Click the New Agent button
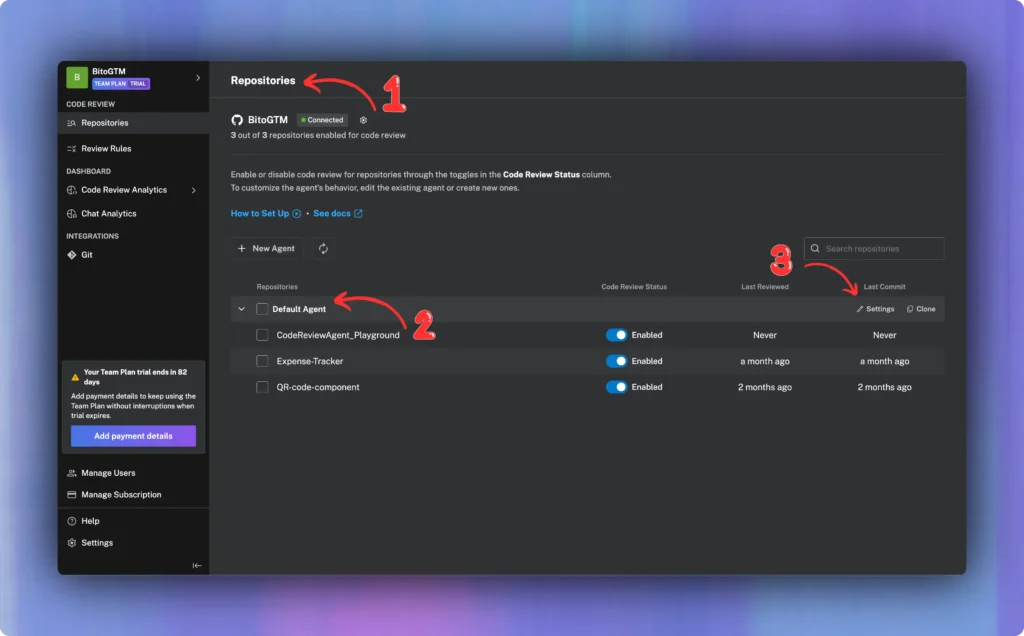 266,248
